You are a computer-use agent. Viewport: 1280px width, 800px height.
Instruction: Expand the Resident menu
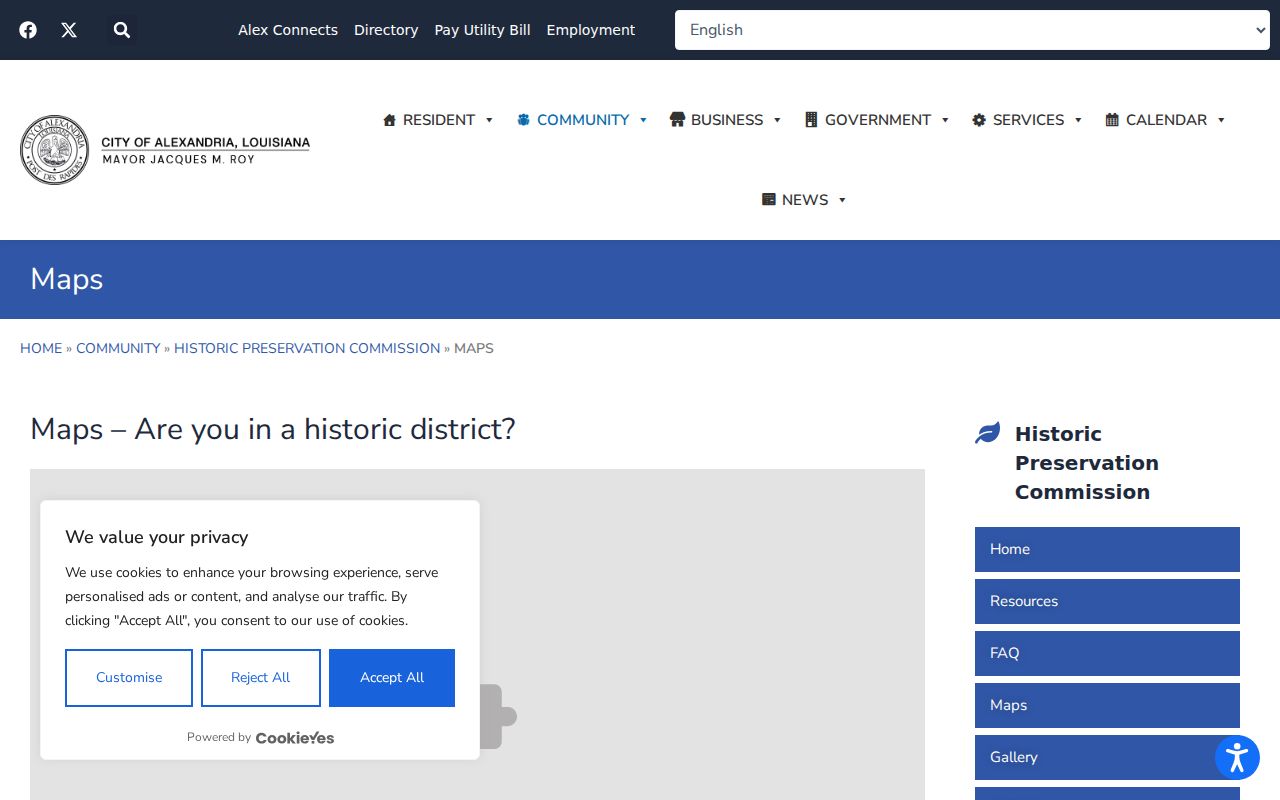pos(438,120)
